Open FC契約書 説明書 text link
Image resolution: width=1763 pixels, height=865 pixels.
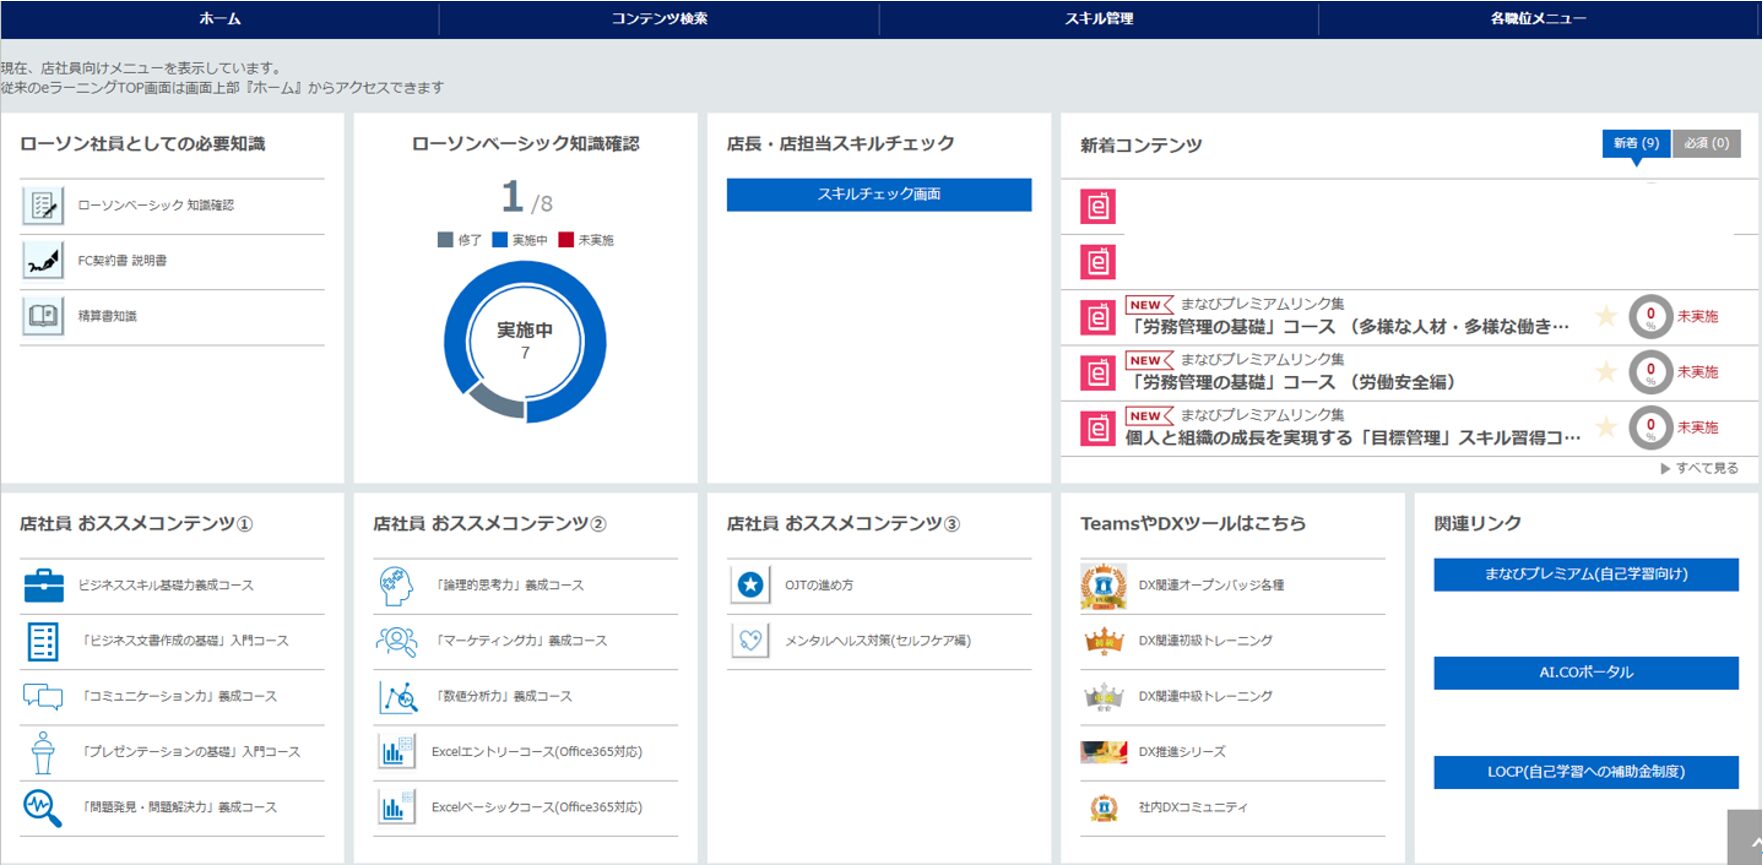122,261
